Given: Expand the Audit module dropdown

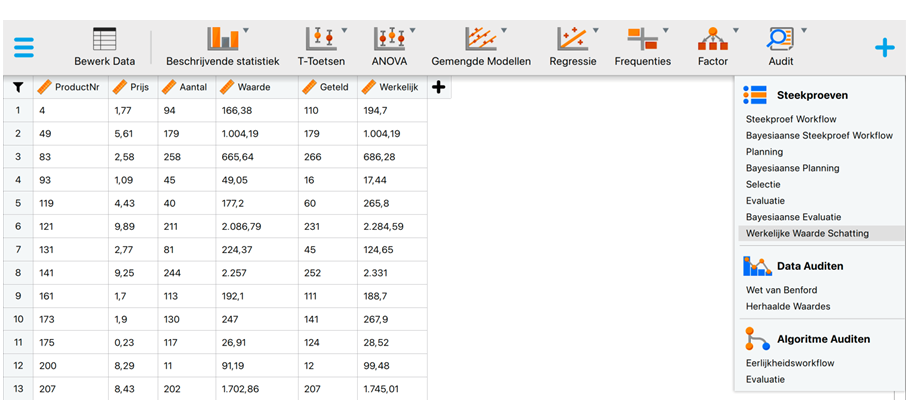Looking at the screenshot, I should [x=803, y=31].
